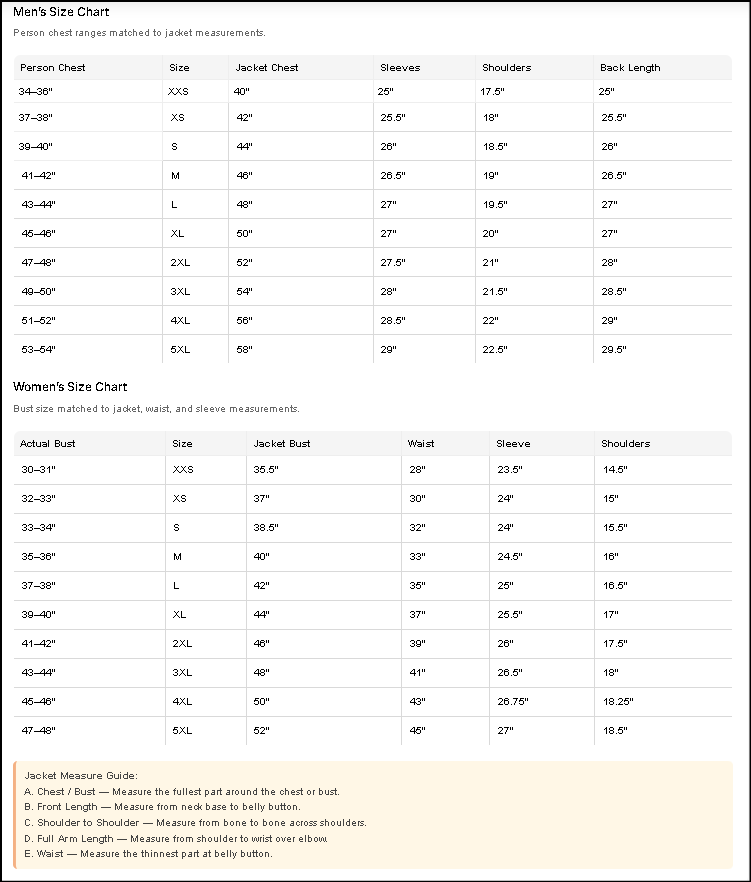Click the Back Length column header
This screenshot has height=882, width=751.
coord(630,68)
